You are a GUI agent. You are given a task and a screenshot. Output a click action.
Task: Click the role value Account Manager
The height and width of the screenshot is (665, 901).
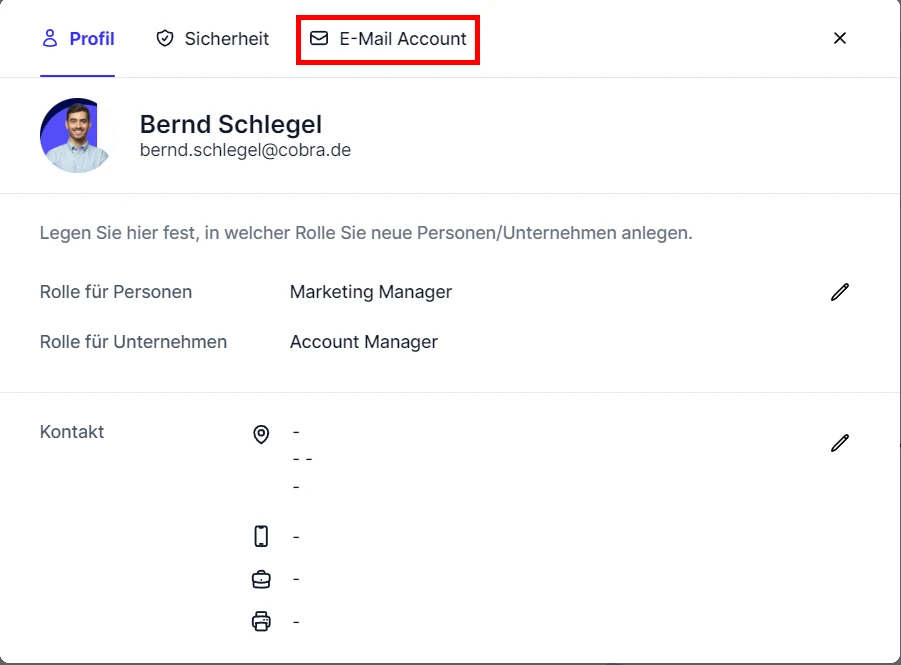(363, 342)
